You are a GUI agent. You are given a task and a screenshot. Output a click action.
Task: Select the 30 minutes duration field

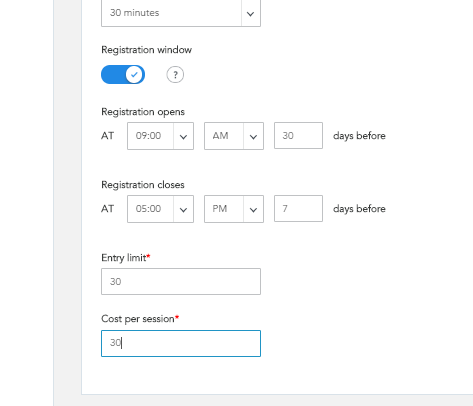pyautogui.click(x=181, y=13)
